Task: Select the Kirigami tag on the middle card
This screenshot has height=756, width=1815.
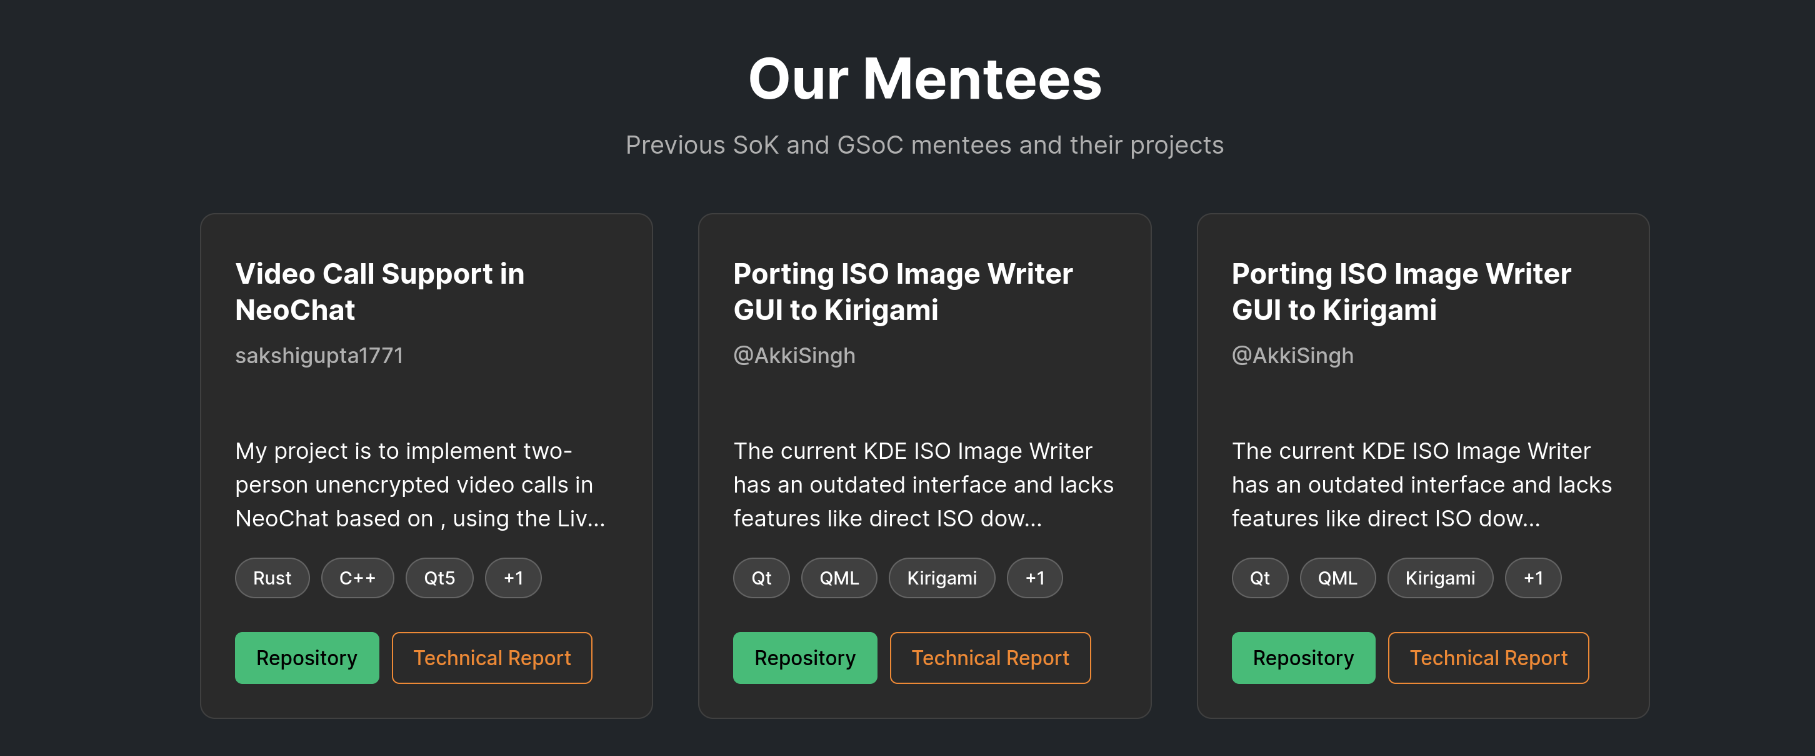Action: tap(941, 577)
